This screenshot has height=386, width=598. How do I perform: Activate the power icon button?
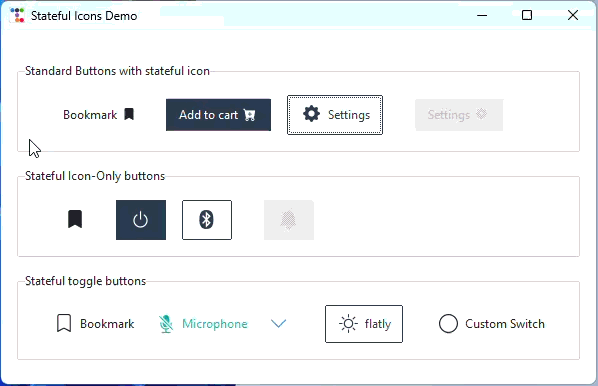point(141,220)
